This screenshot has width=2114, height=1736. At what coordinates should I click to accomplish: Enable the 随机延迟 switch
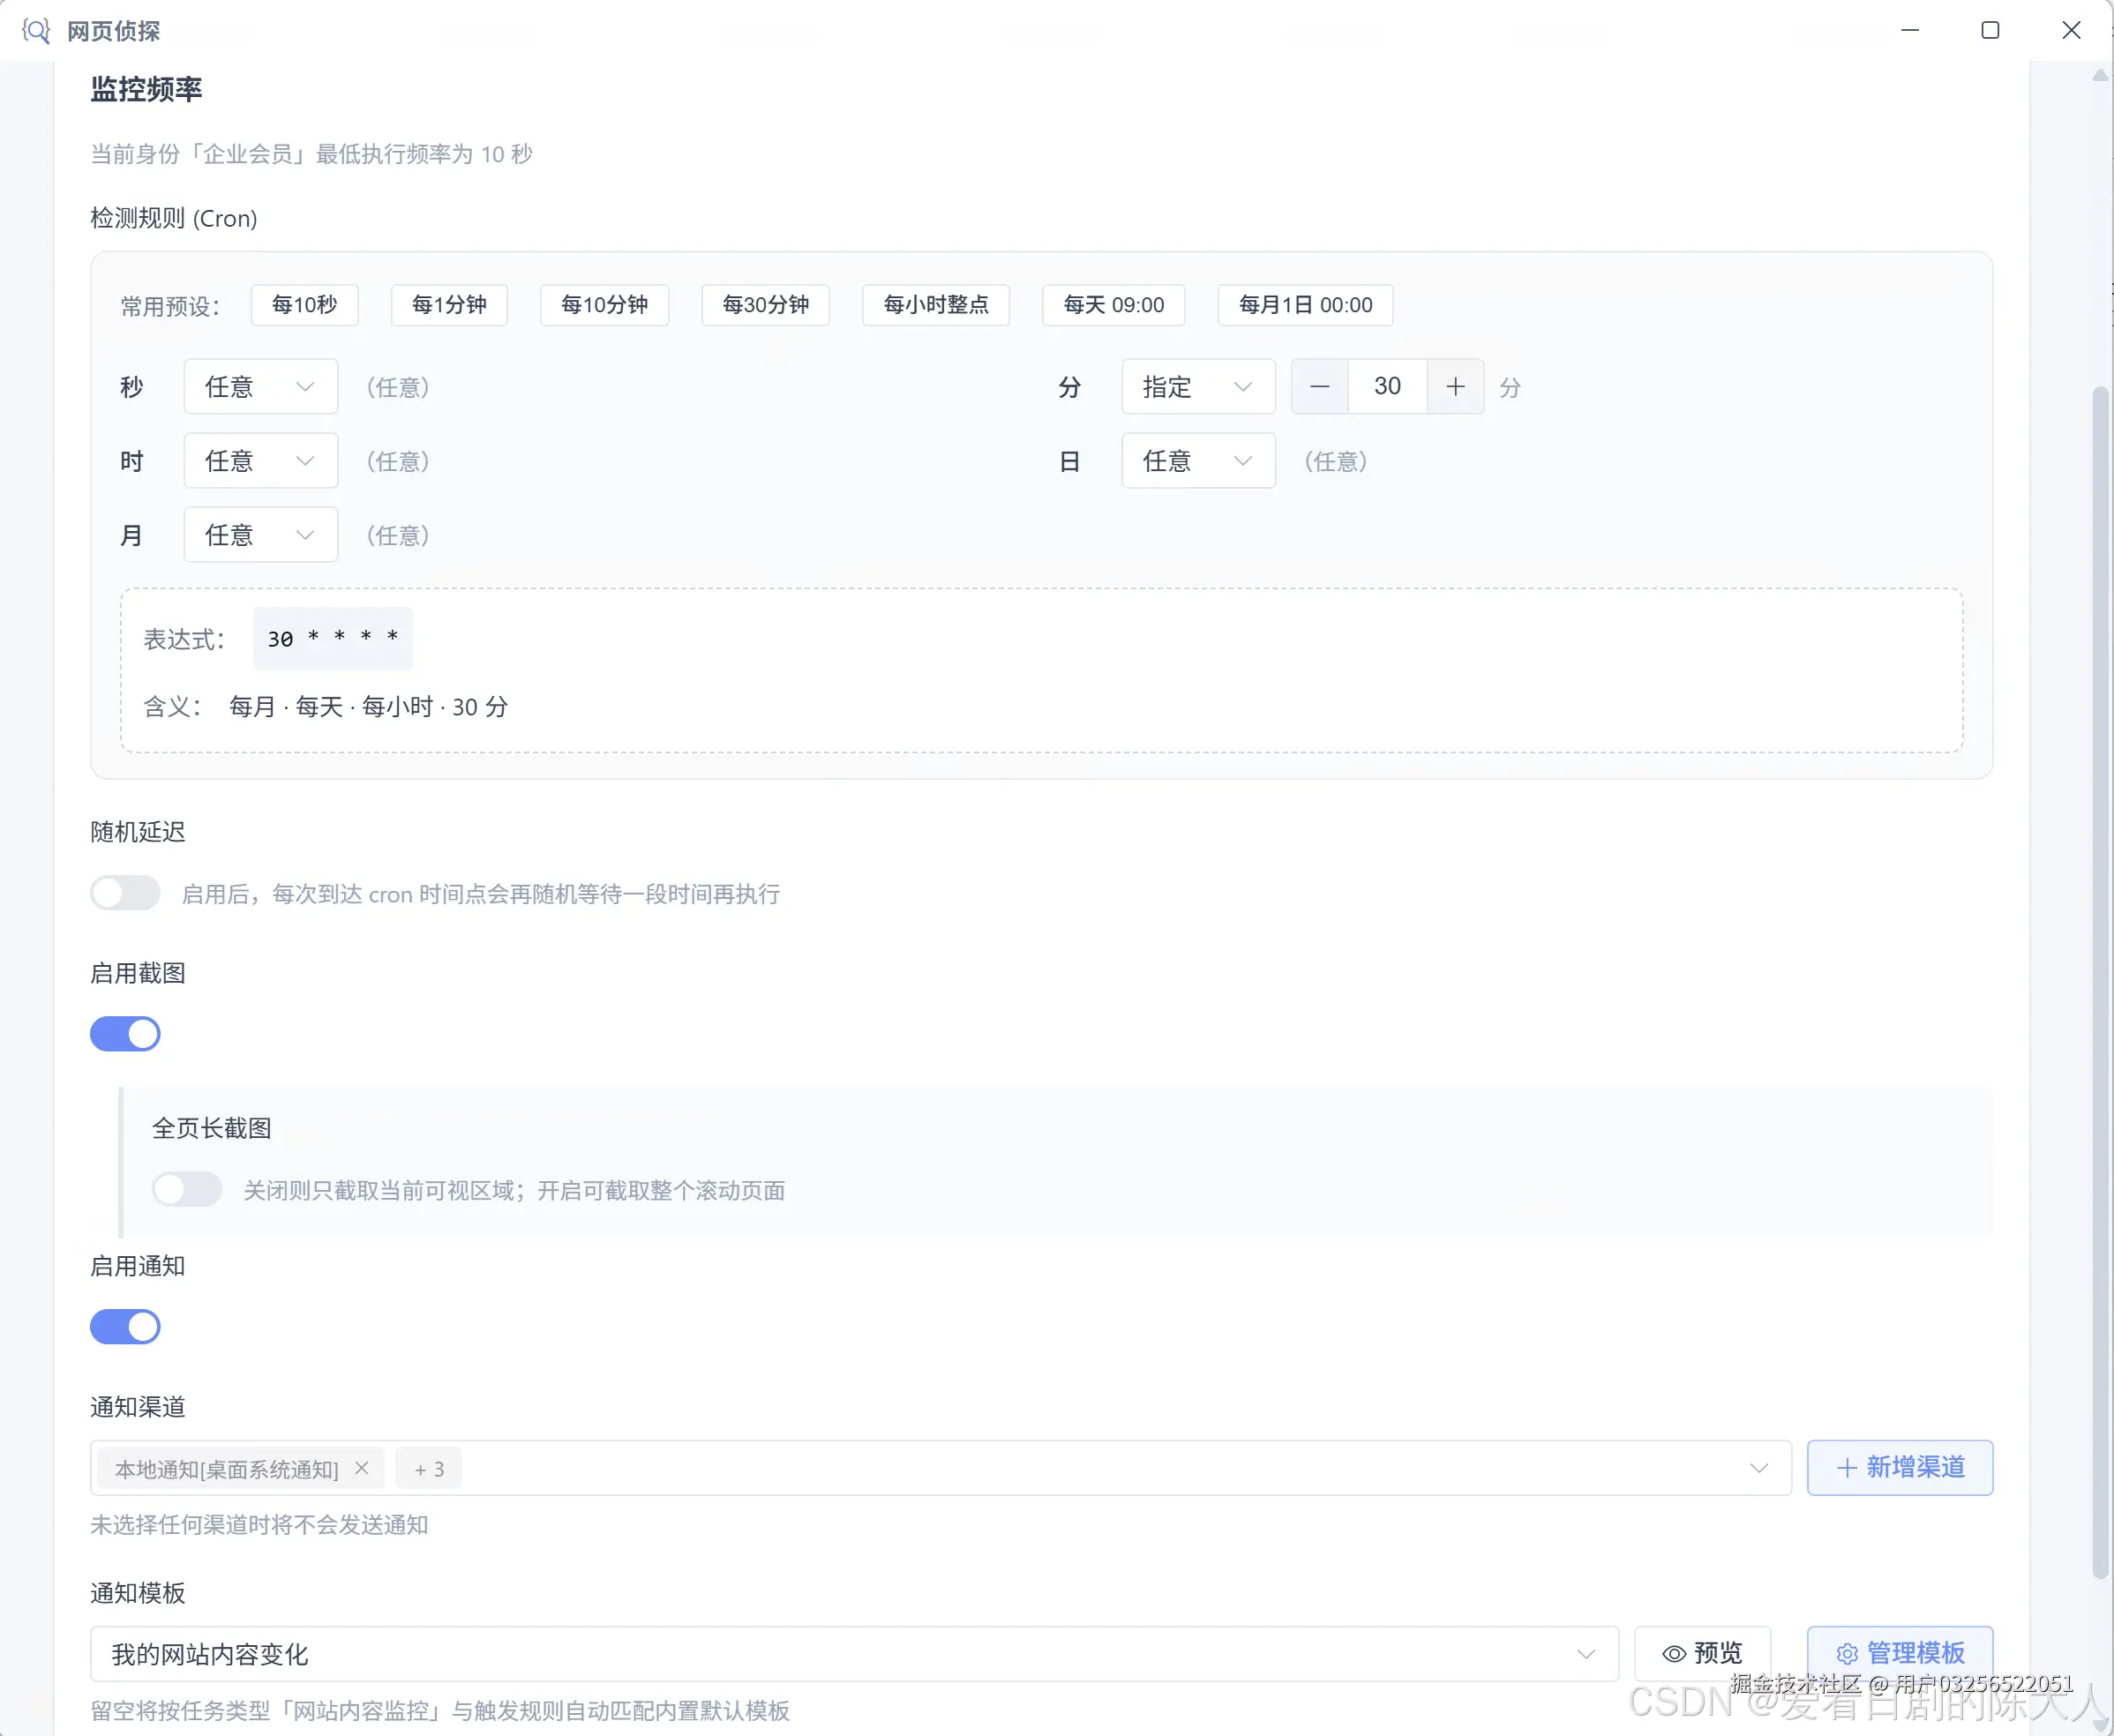coord(125,893)
